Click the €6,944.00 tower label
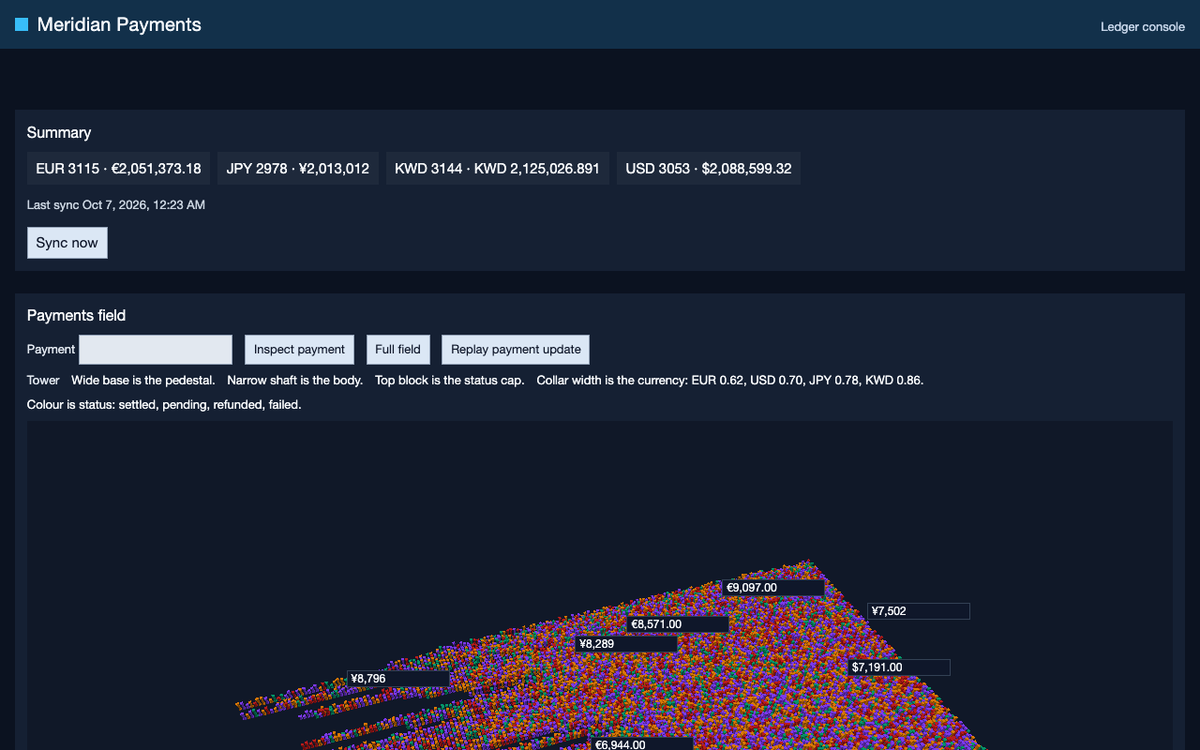Screen dimensions: 1200x750 coord(642,744)
